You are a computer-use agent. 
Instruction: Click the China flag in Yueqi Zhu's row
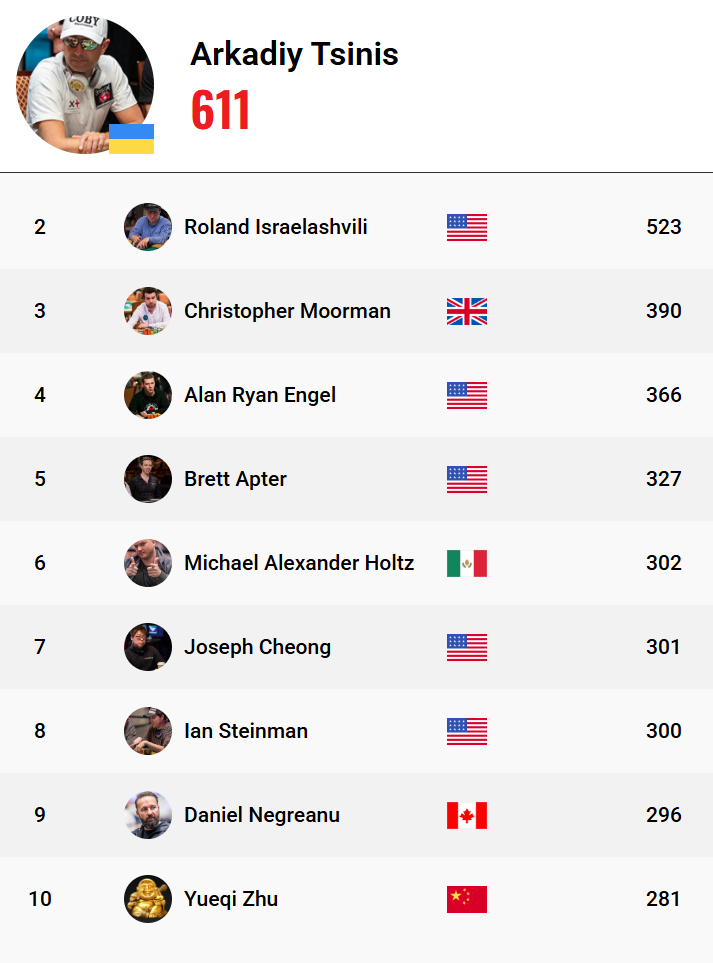click(x=467, y=899)
